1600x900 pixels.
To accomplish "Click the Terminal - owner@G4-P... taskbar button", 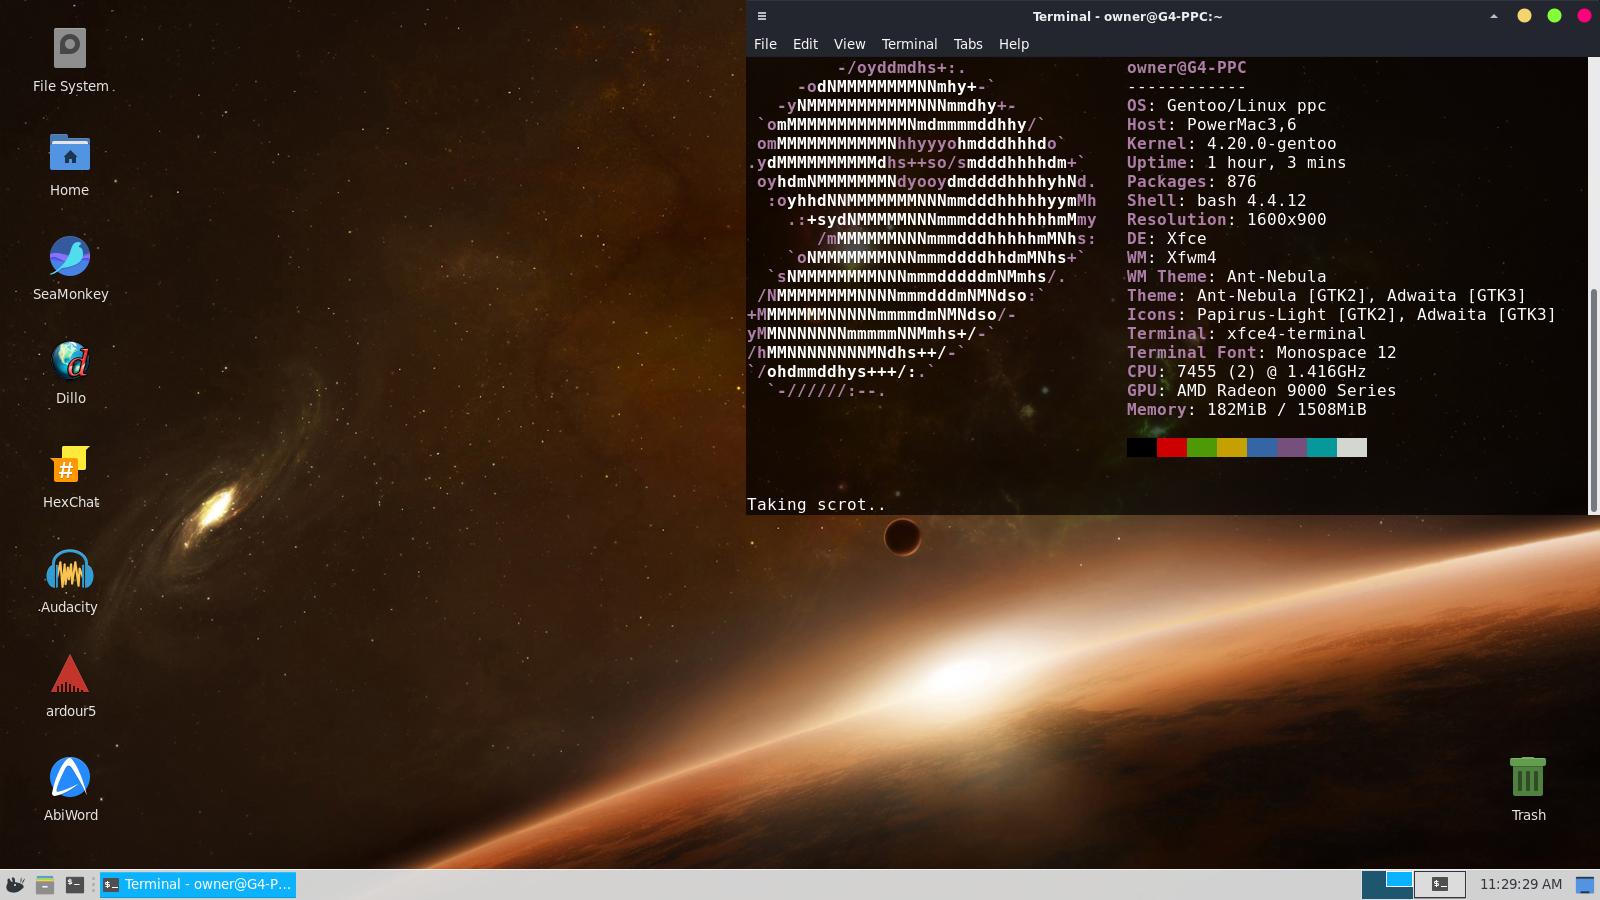I will [198, 884].
